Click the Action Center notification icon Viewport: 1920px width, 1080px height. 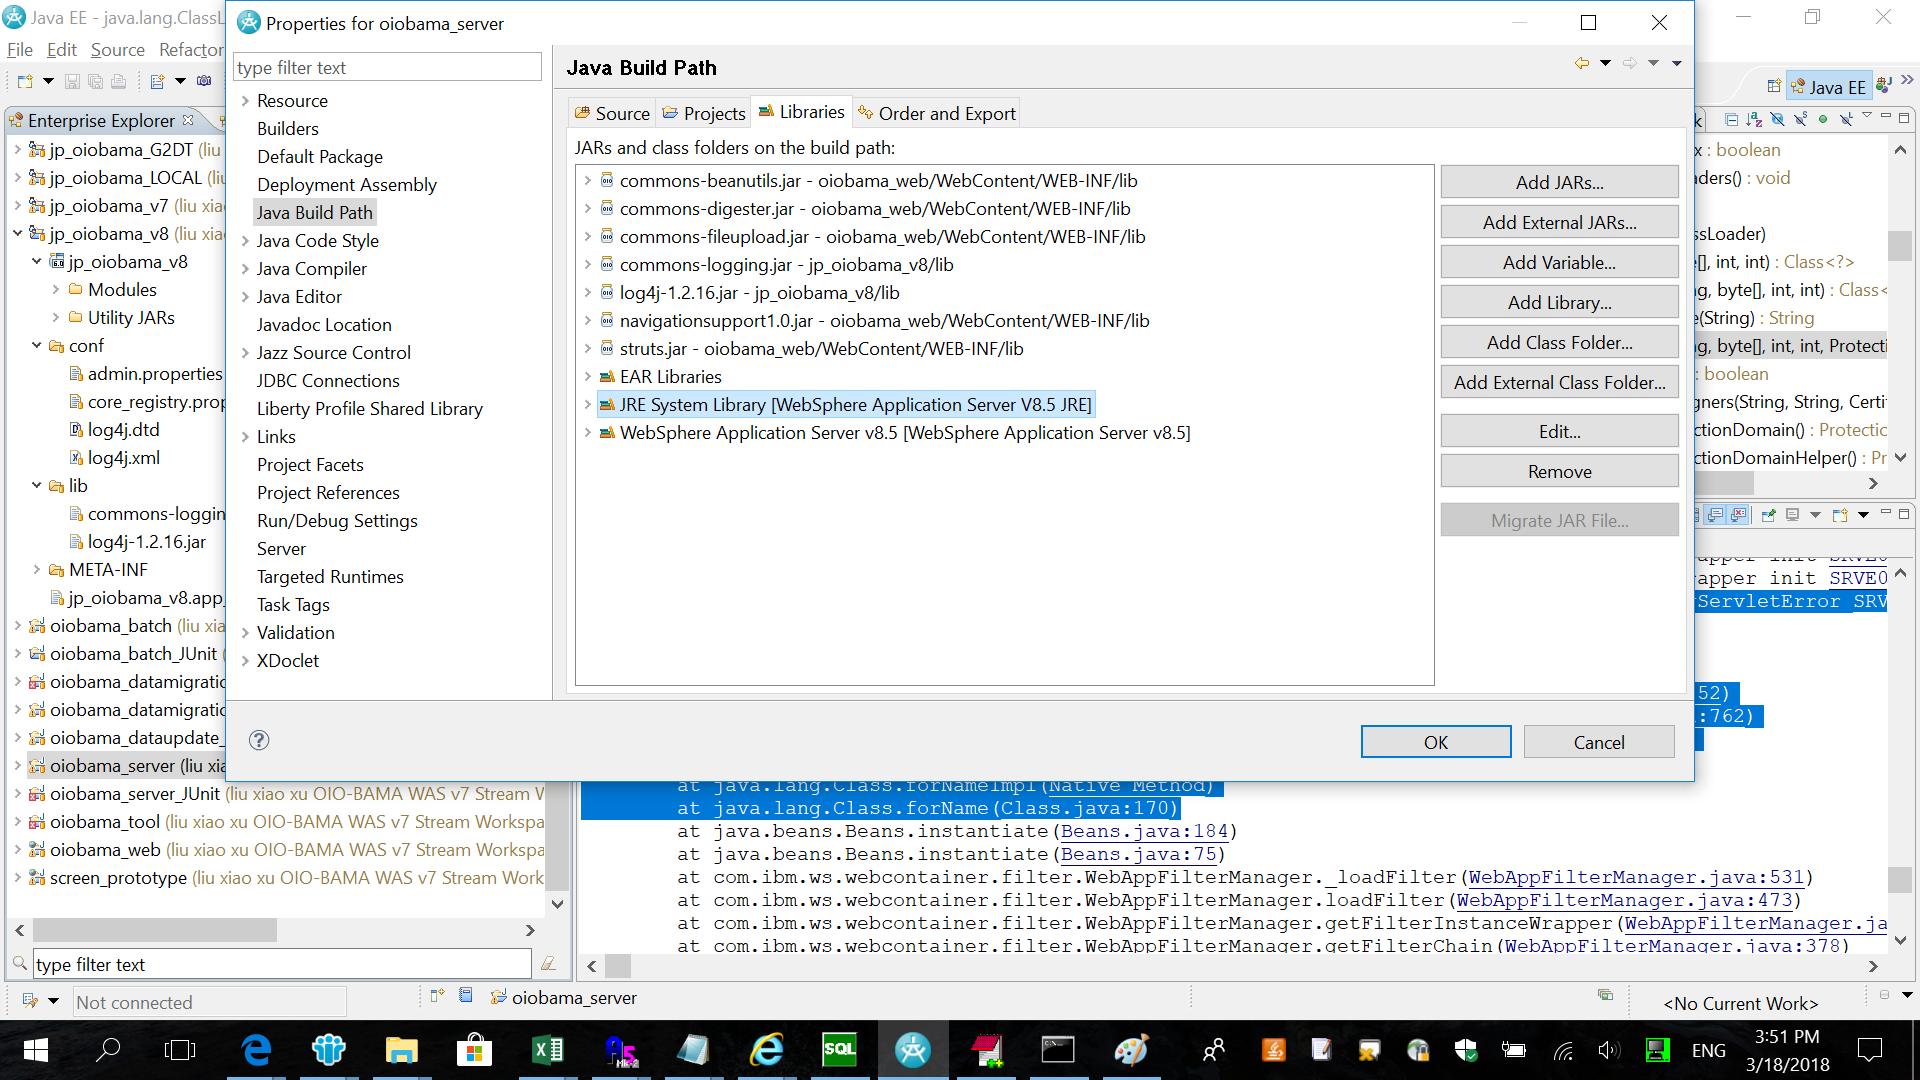coord(1869,1050)
